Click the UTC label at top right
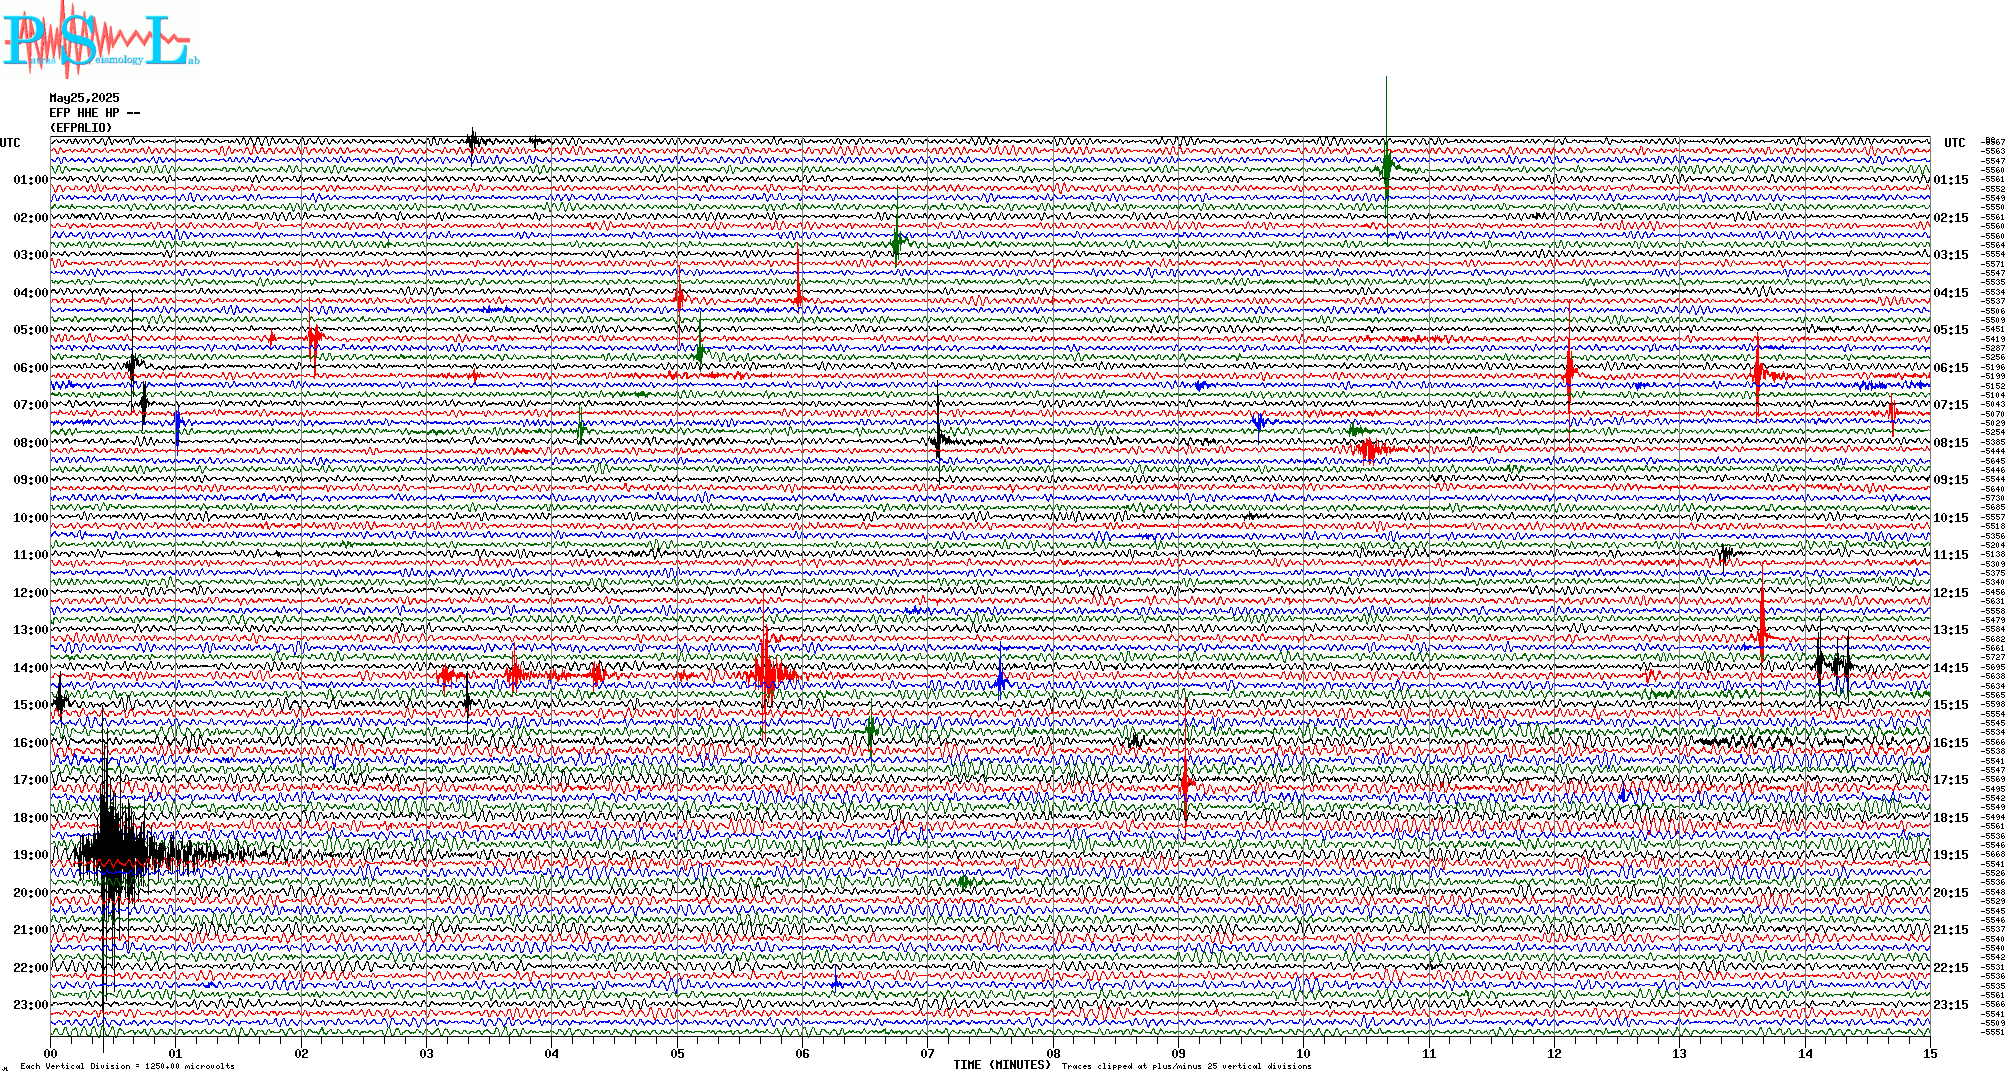 1954,143
